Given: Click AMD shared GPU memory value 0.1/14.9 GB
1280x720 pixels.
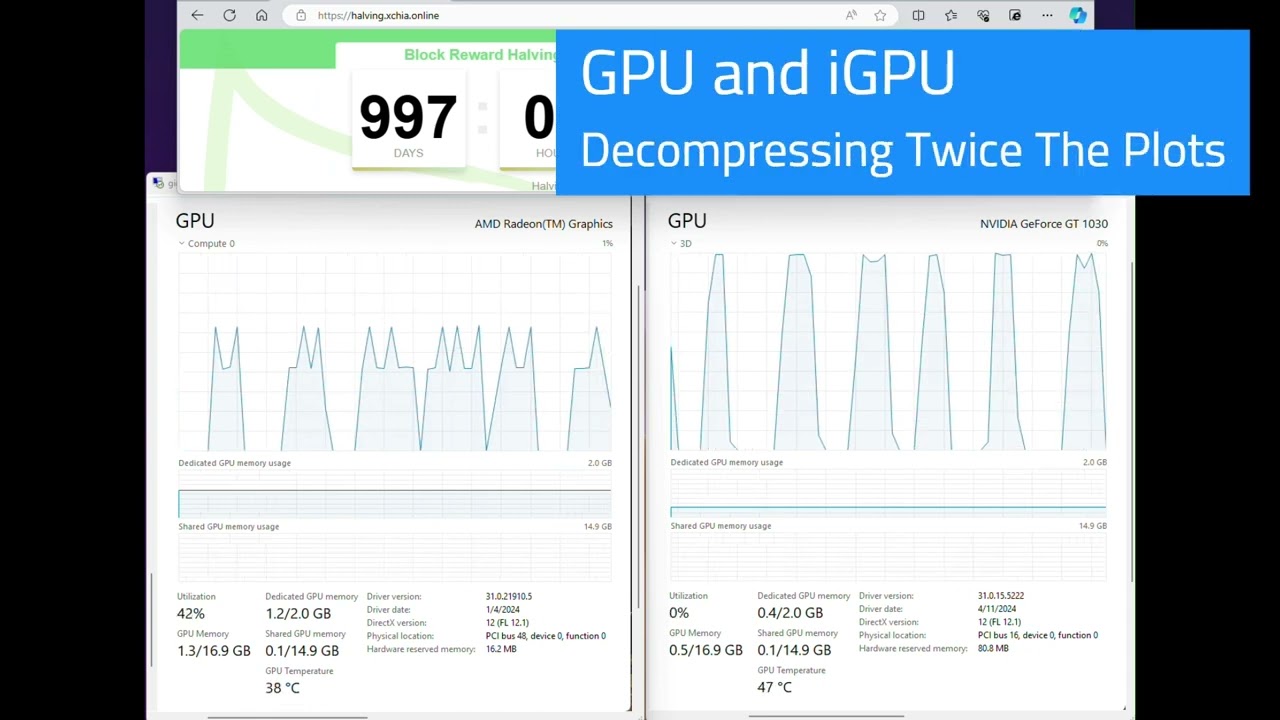Looking at the screenshot, I should click(302, 651).
